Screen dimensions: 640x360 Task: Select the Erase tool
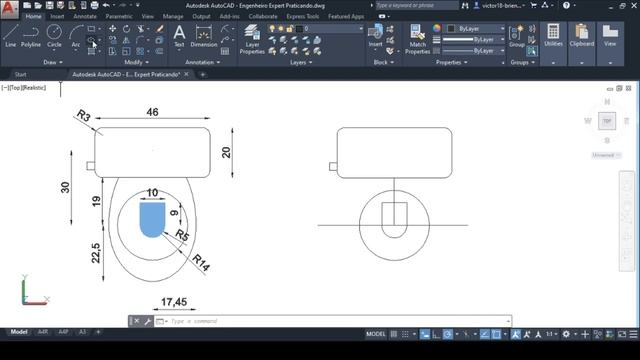(160, 29)
